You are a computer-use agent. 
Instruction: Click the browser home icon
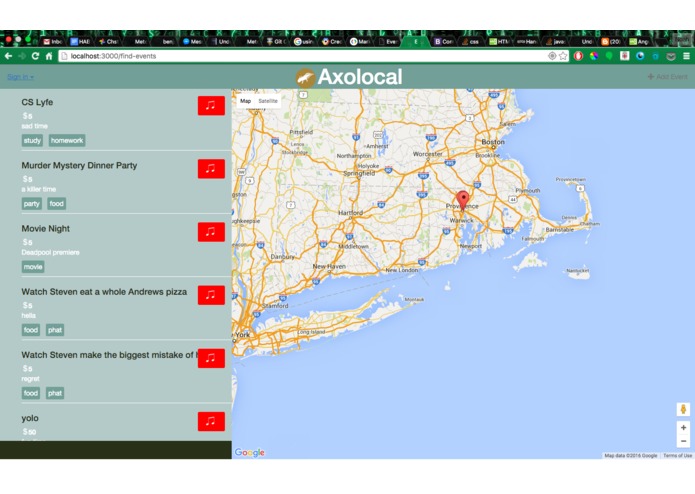click(49, 56)
